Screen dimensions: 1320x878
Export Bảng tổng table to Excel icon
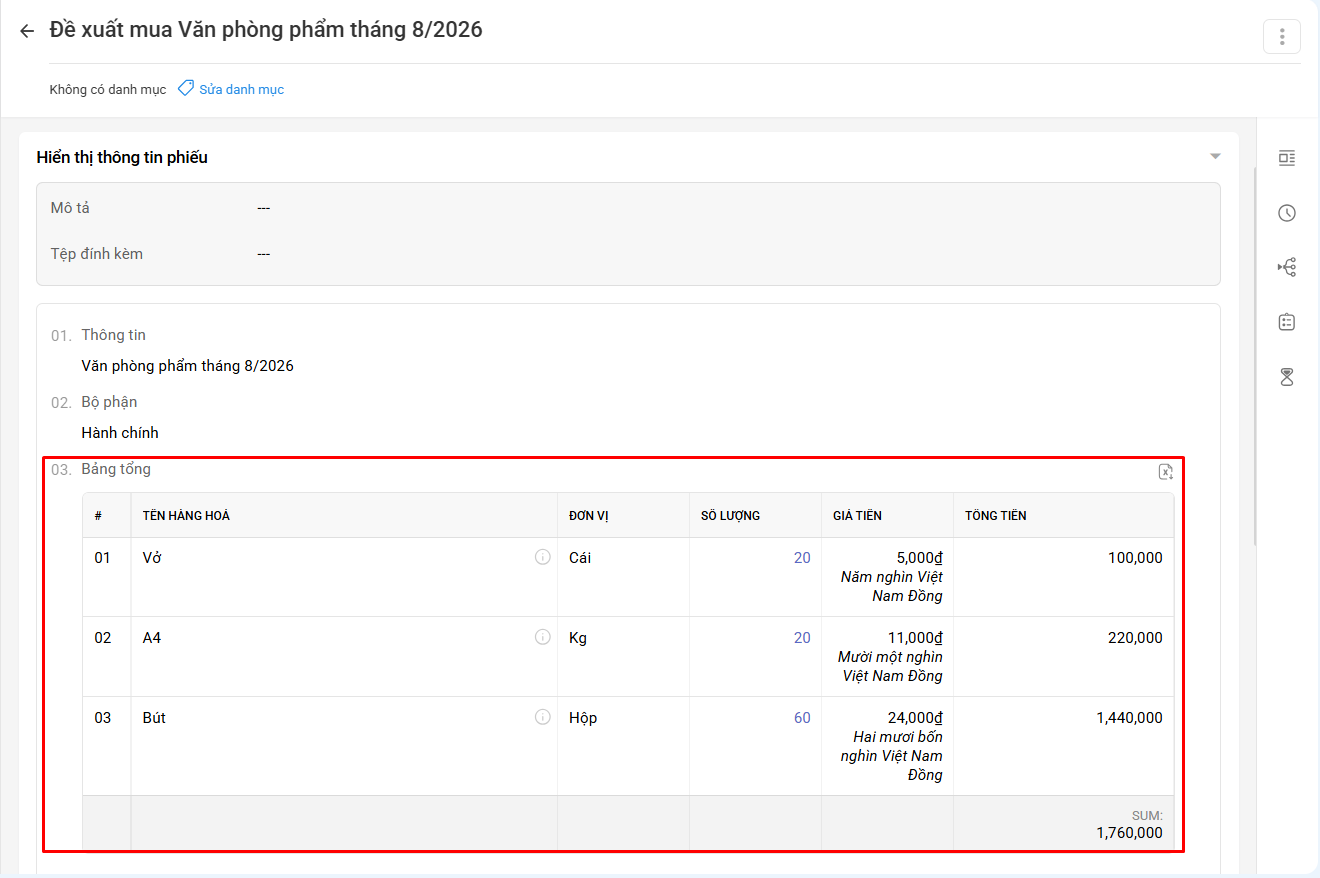tap(1165, 472)
